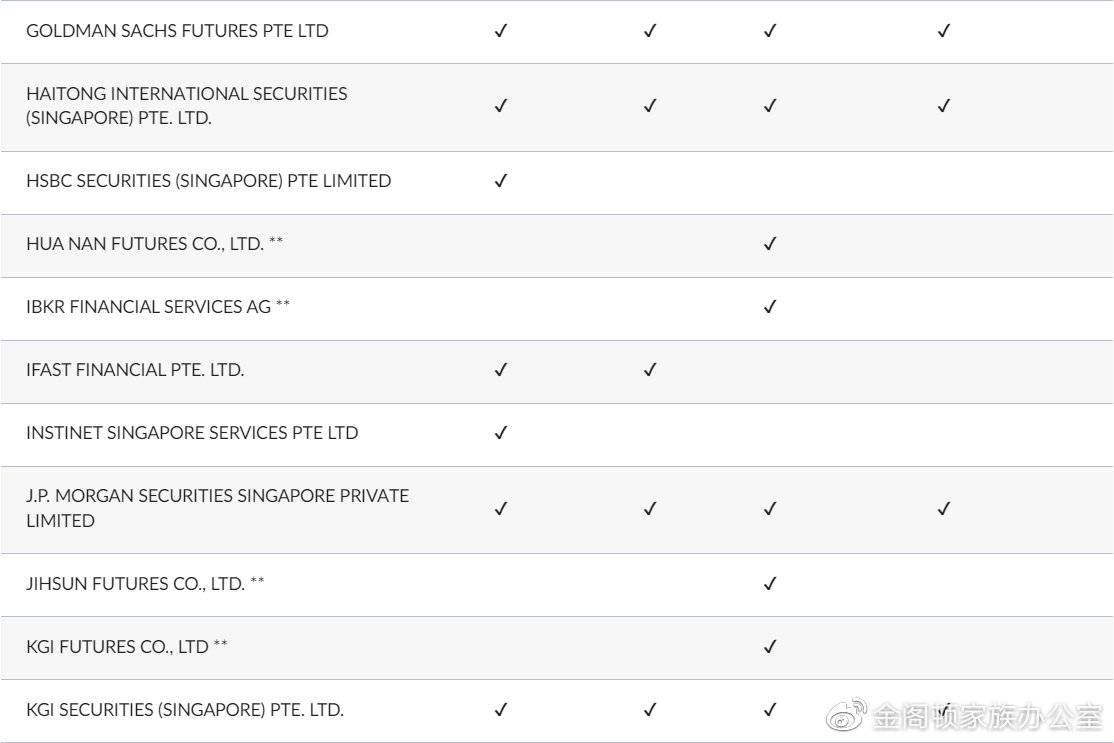Click last checkmark in J.P. Morgan Securities row

pyautogui.click(x=943, y=509)
